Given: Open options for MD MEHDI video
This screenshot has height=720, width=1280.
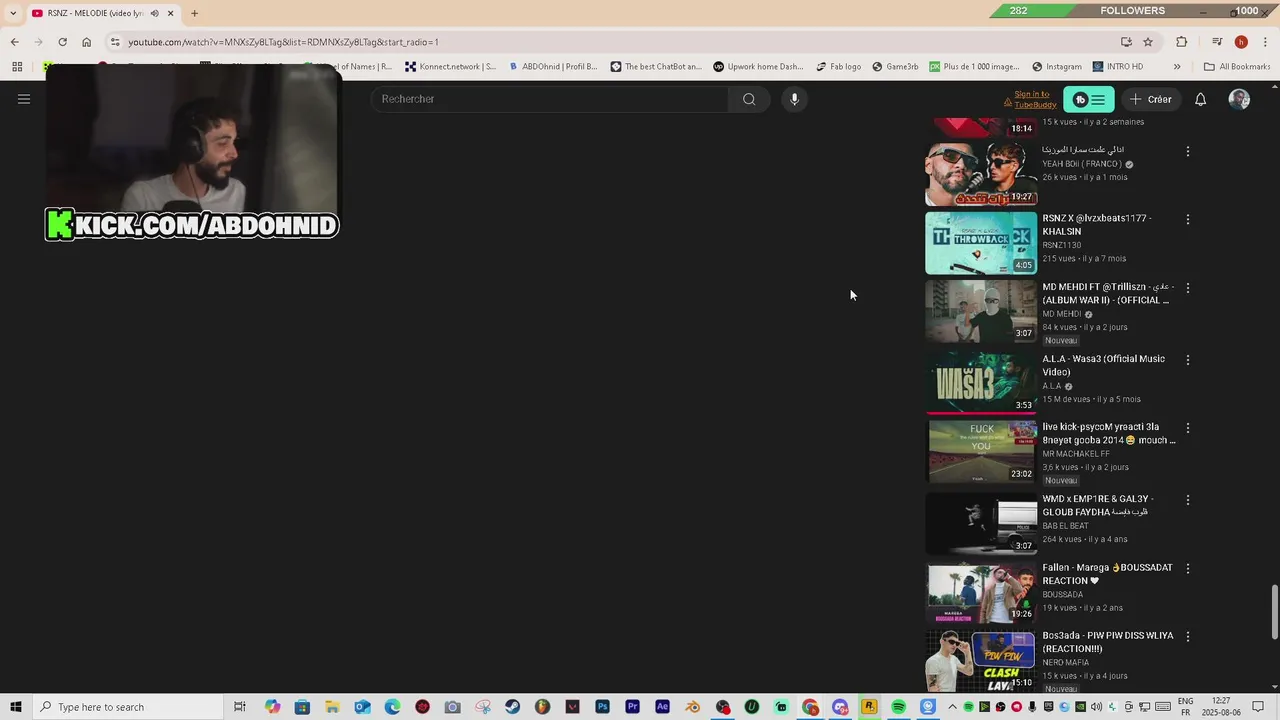Looking at the screenshot, I should 1188,288.
